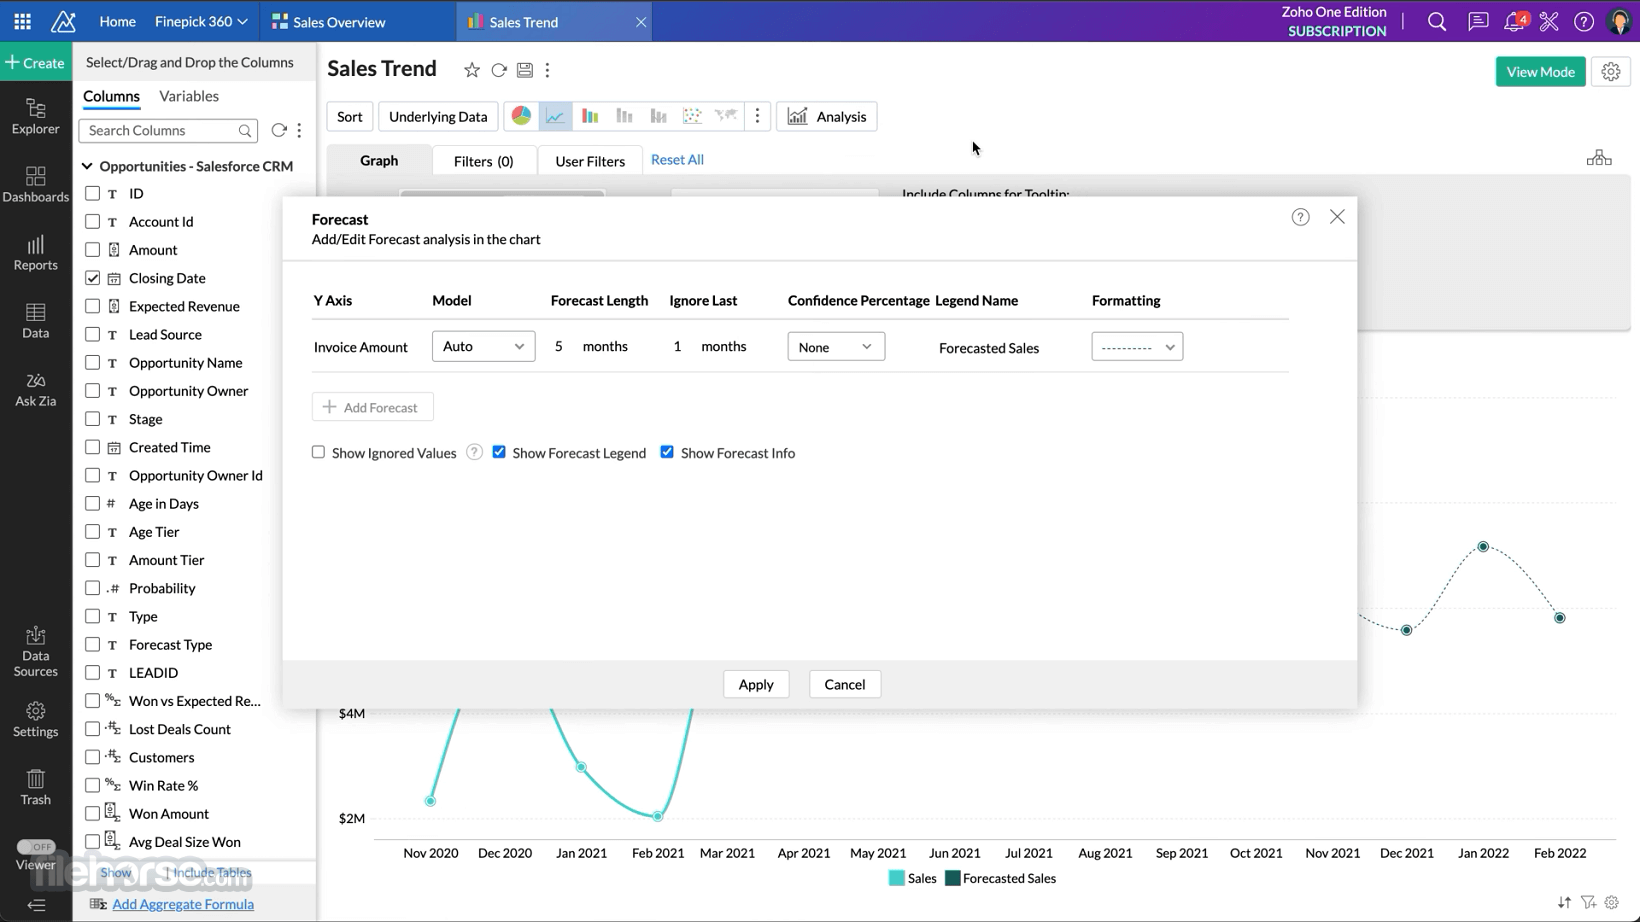
Task: Select the scatter chart type
Action: [x=692, y=116]
